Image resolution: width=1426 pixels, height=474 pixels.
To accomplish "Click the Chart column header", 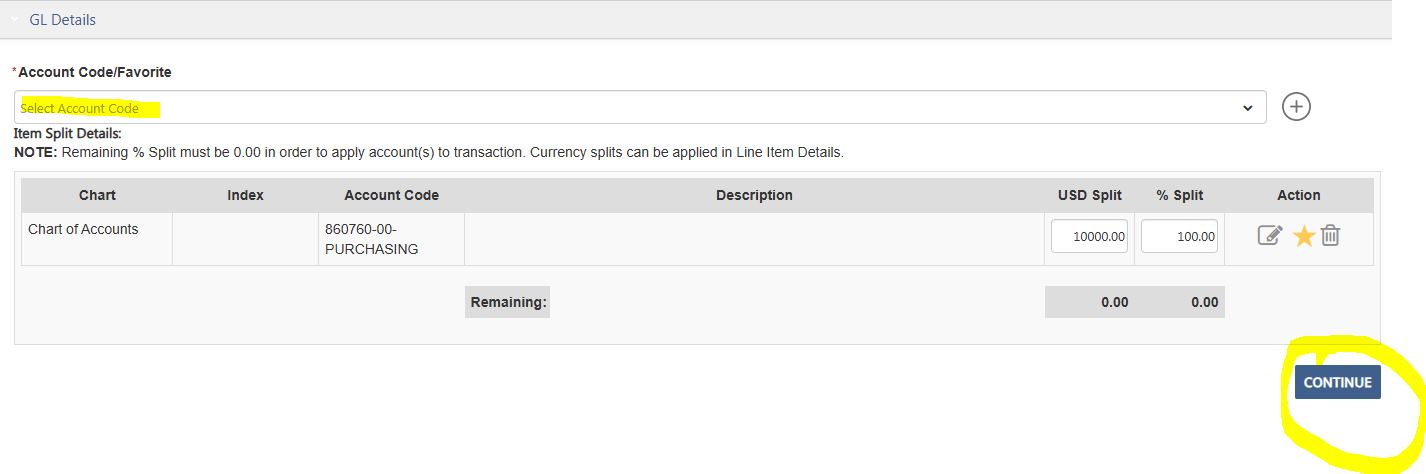I will click(97, 195).
